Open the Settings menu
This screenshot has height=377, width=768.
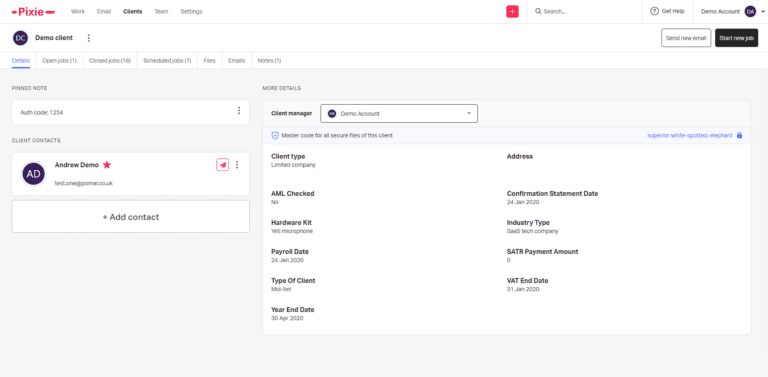pos(191,11)
